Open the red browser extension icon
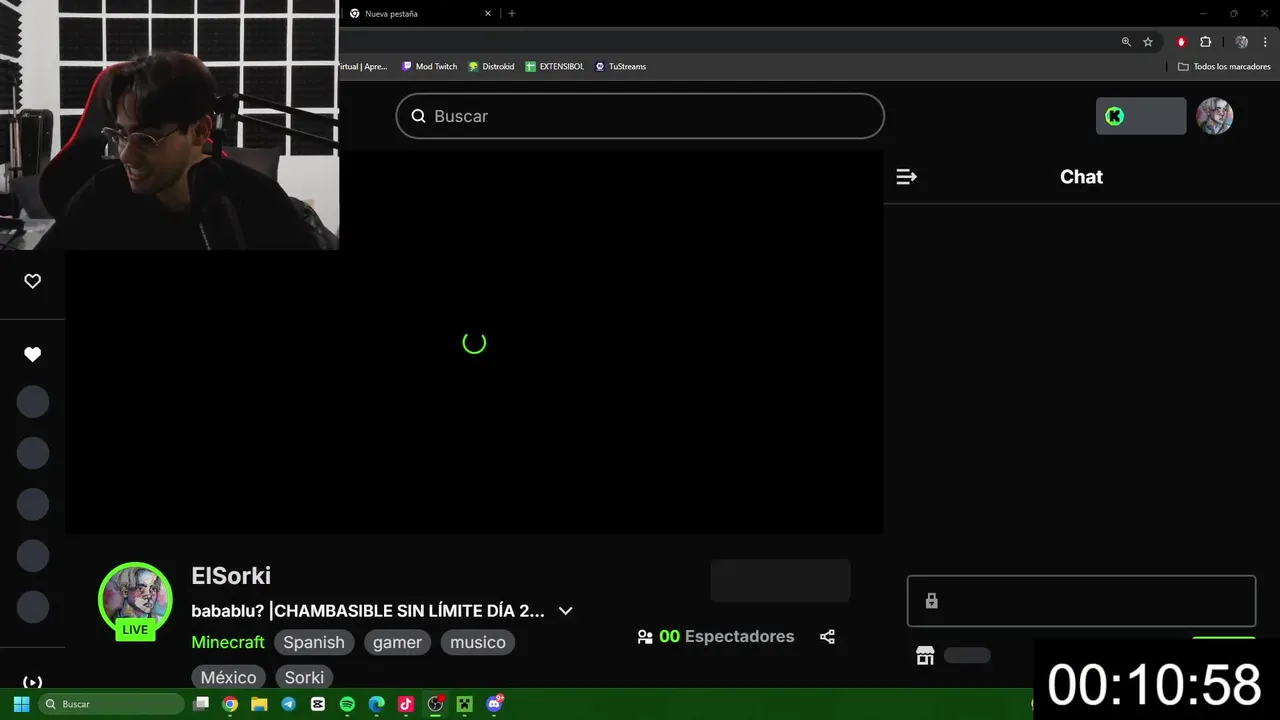This screenshot has width=1280, height=720. (x=1181, y=42)
